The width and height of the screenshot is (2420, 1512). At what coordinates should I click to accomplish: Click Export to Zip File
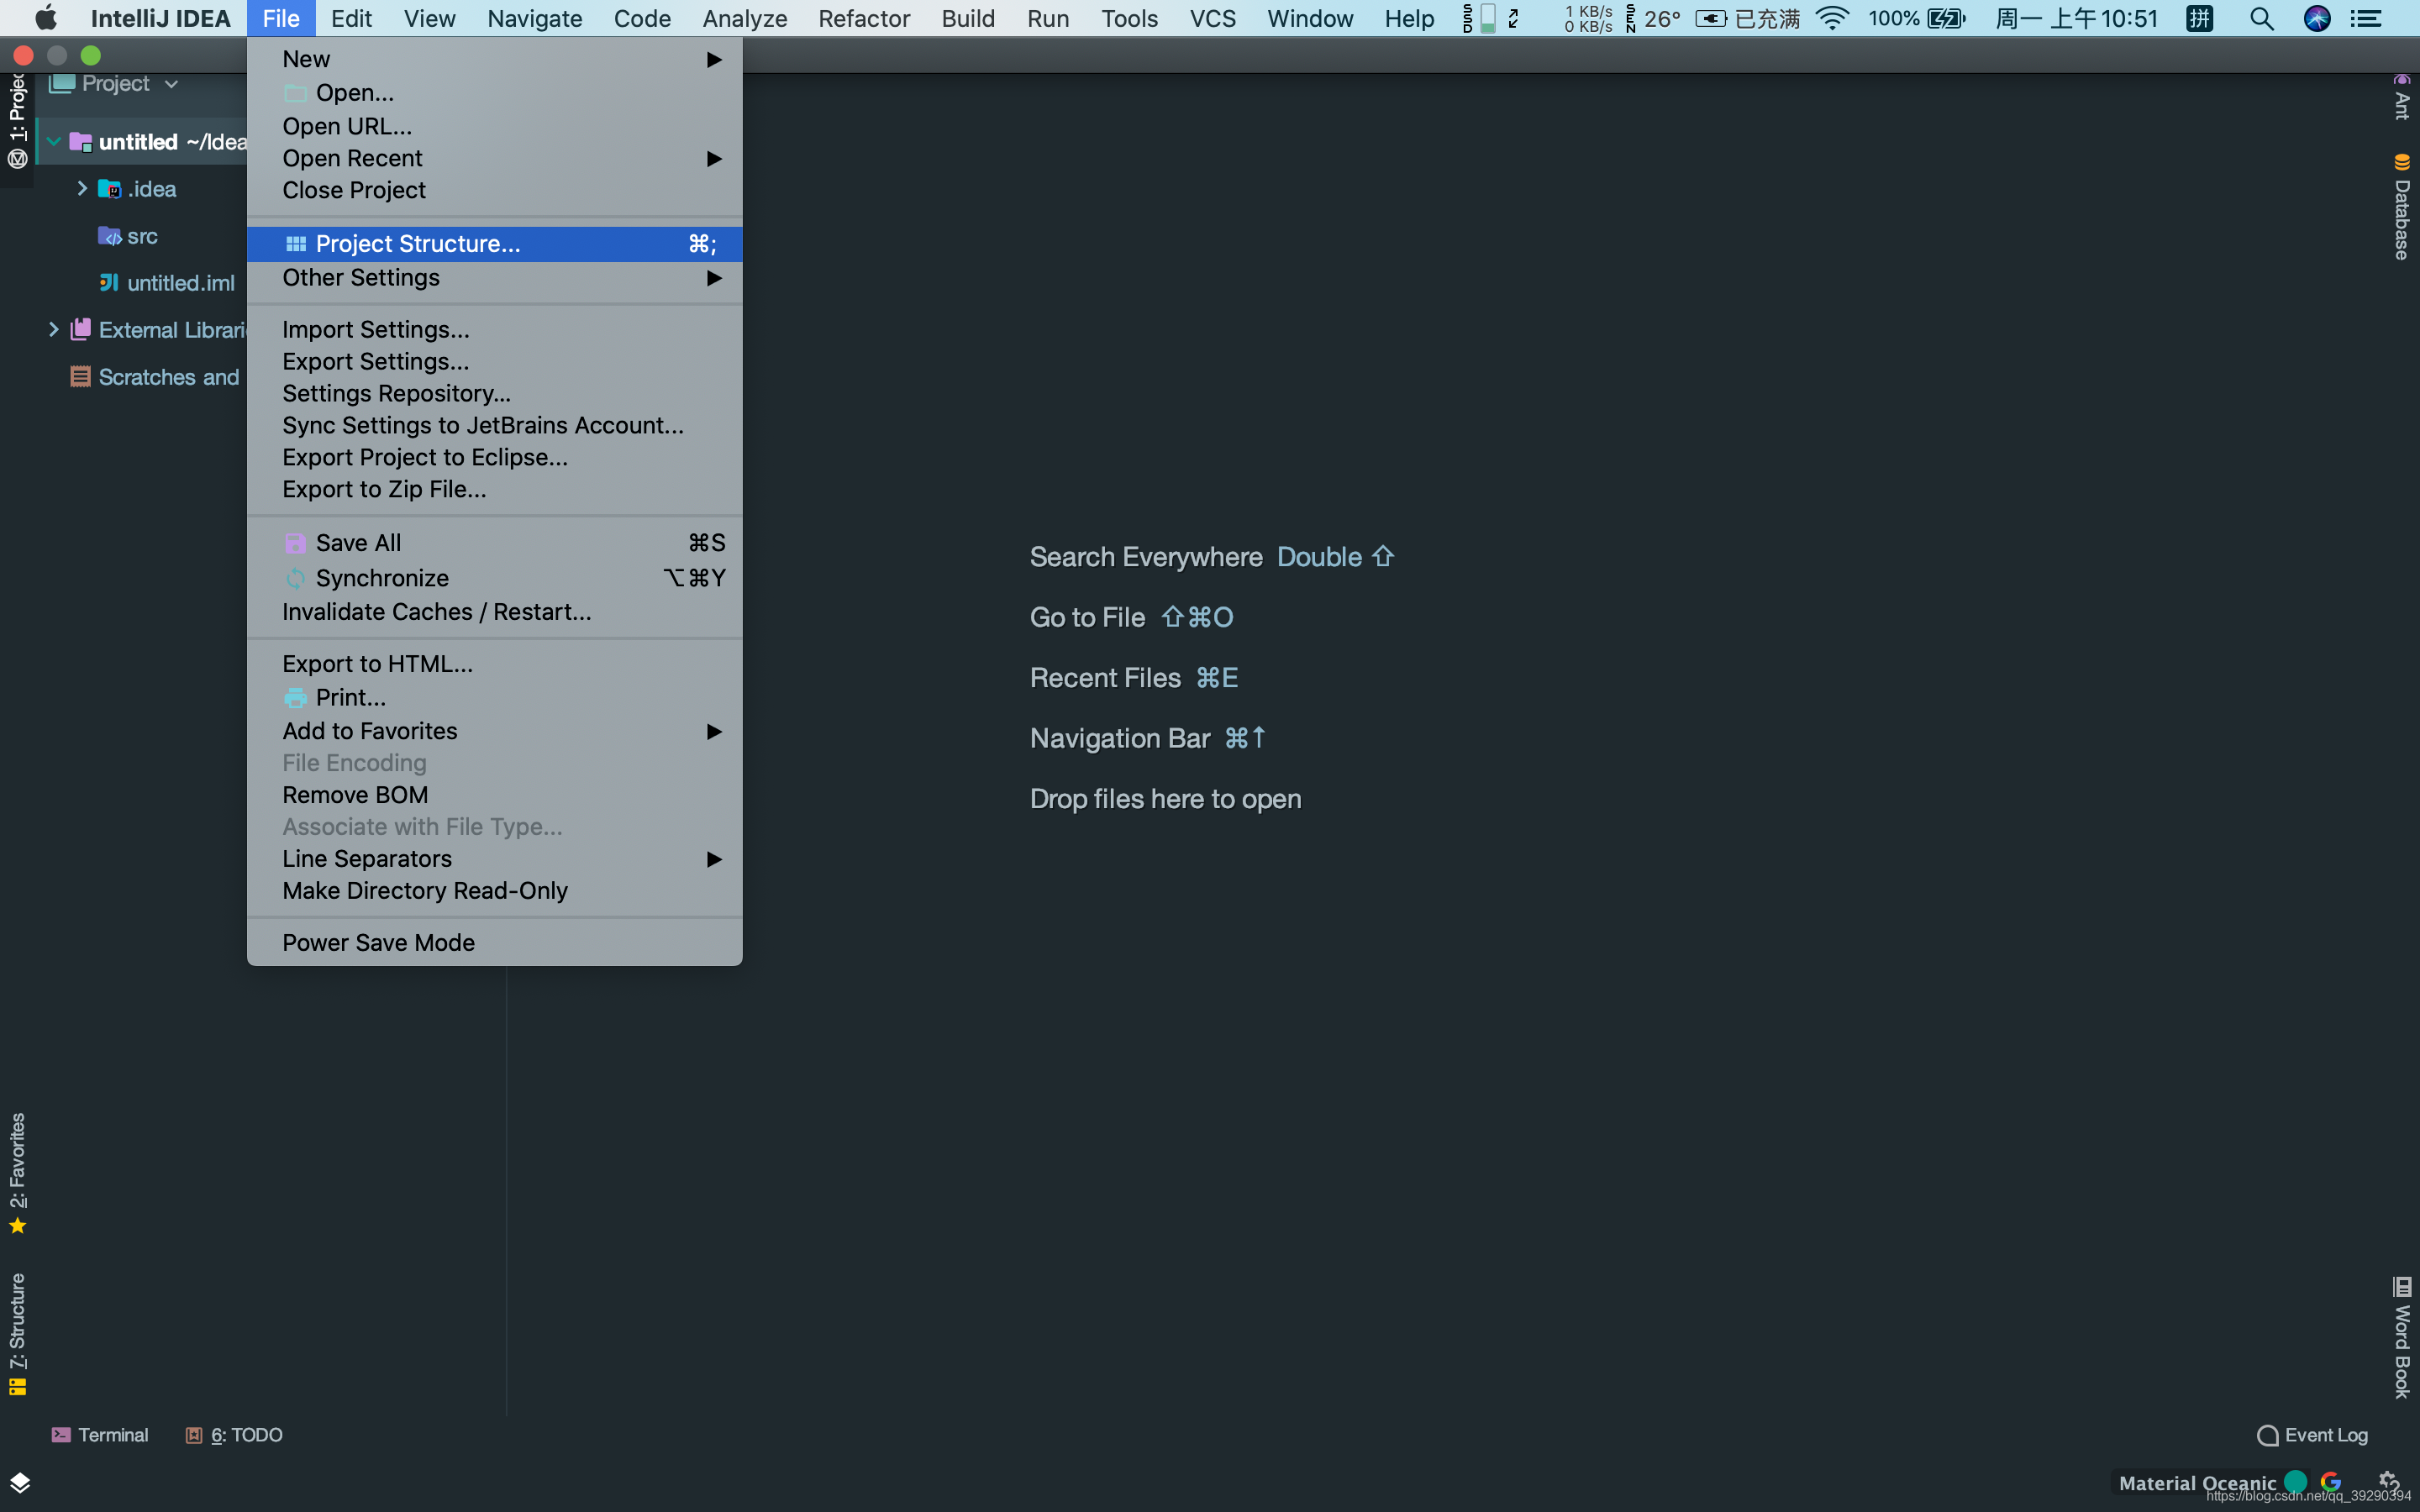pyautogui.click(x=384, y=489)
